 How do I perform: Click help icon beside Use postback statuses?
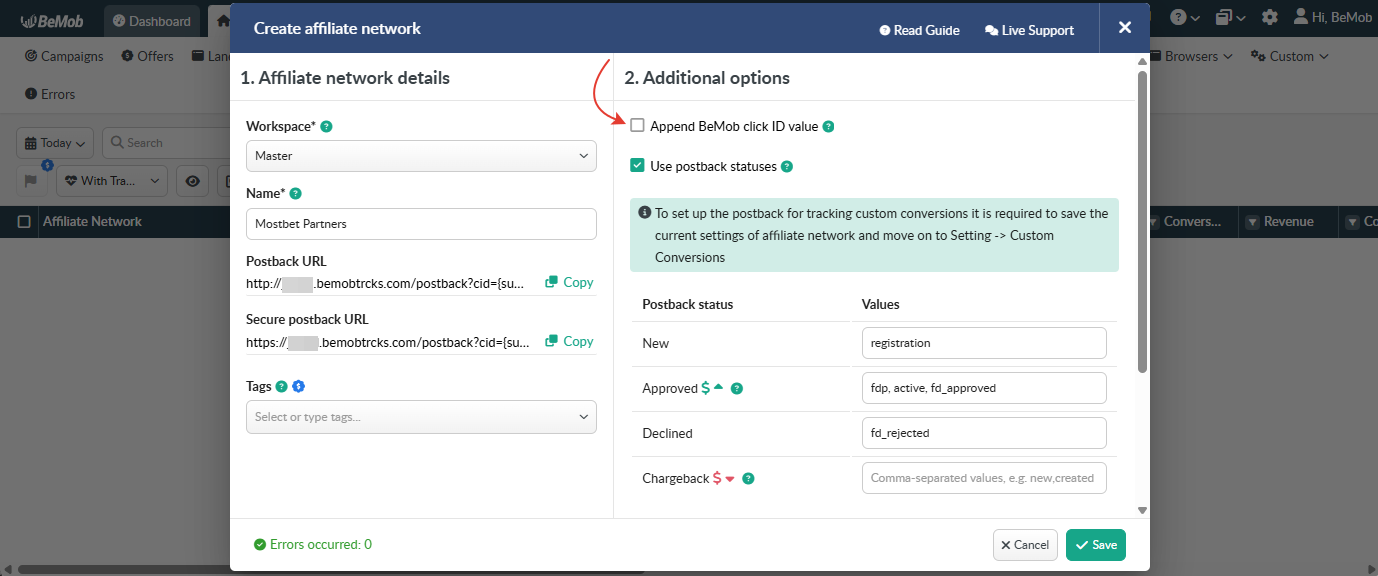(787, 167)
